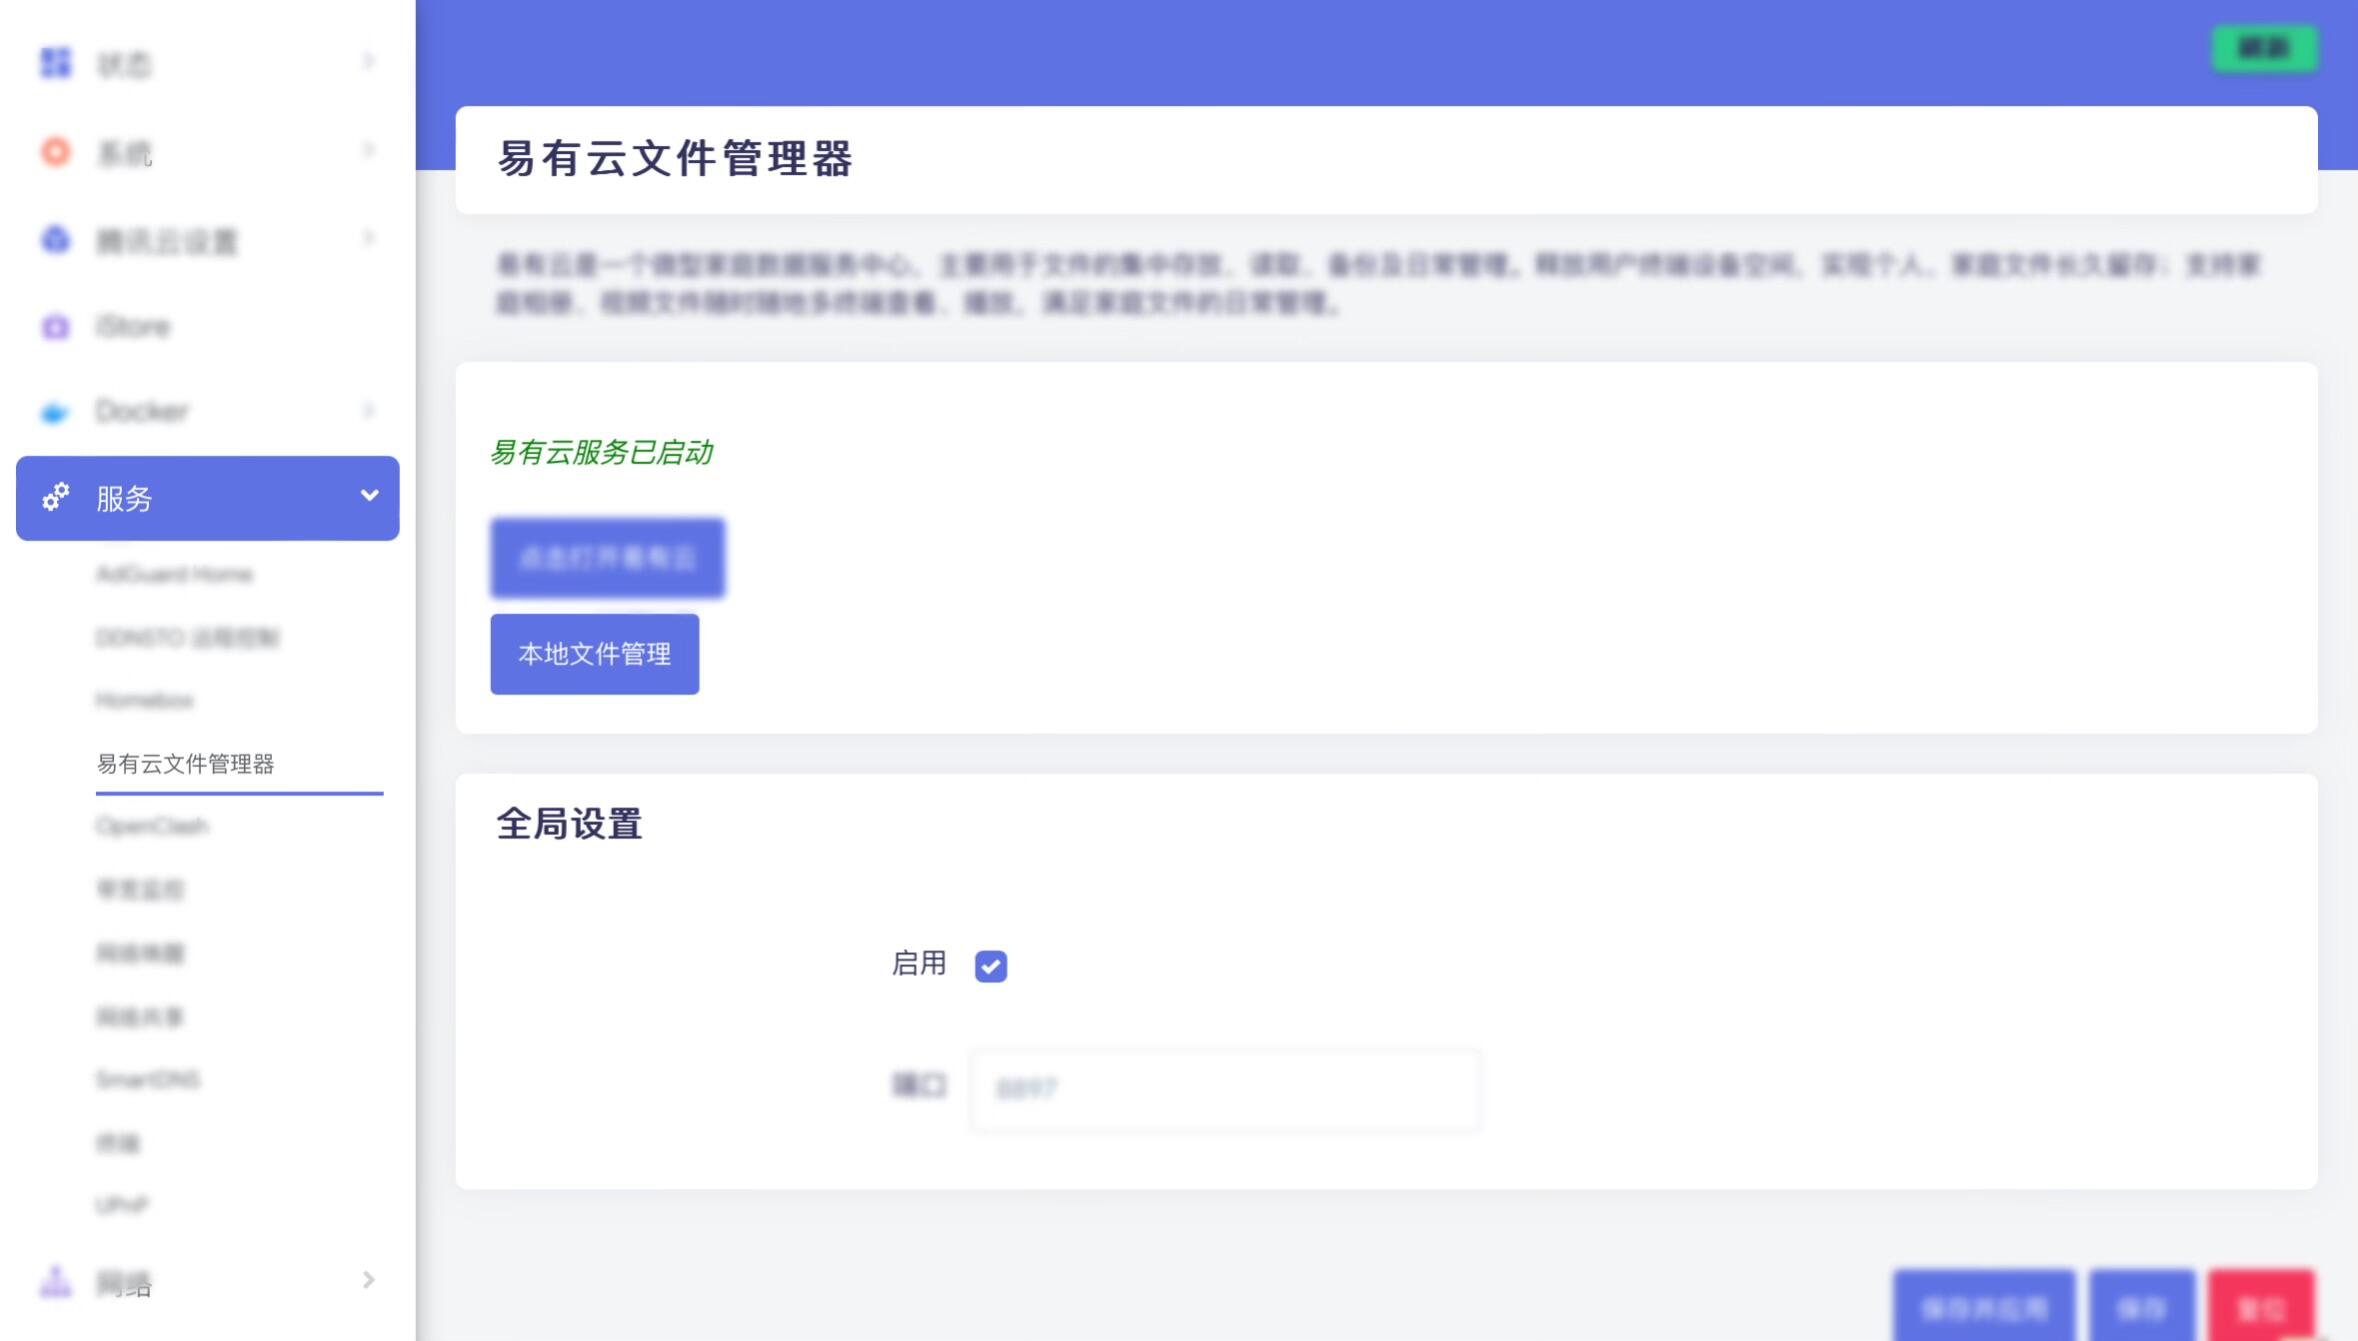Uncheck the 启用 checkbox
The height and width of the screenshot is (1341, 2358).
[991, 966]
